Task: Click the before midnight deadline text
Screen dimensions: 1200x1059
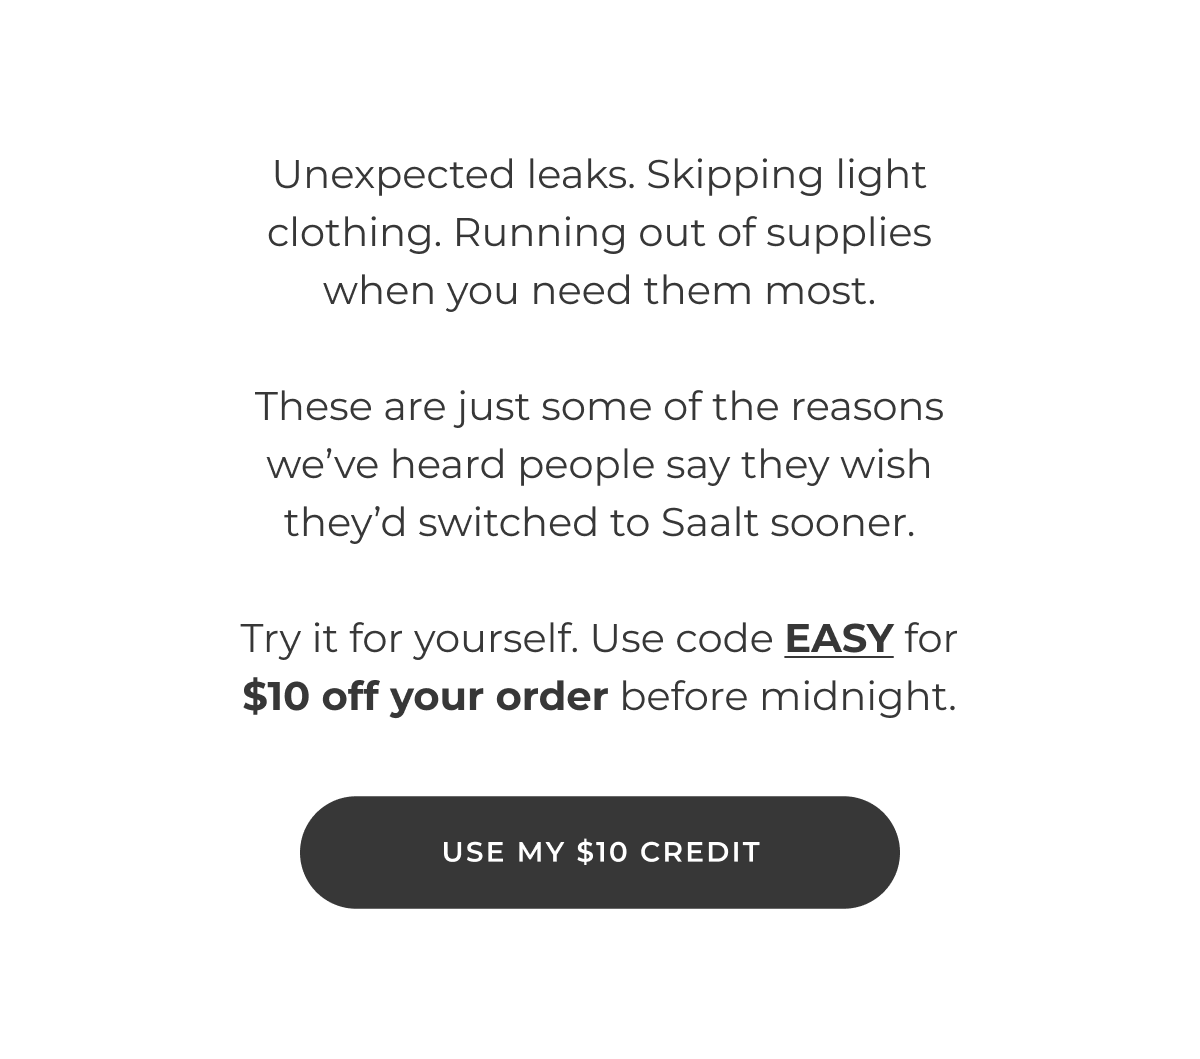Action: (785, 696)
